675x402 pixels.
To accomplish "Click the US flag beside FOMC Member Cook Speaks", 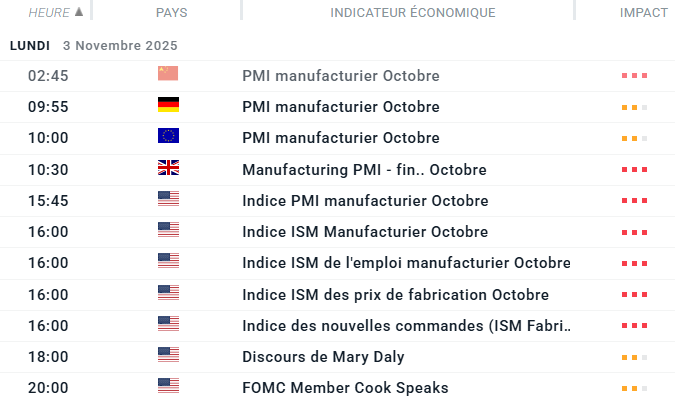I will [168, 386].
